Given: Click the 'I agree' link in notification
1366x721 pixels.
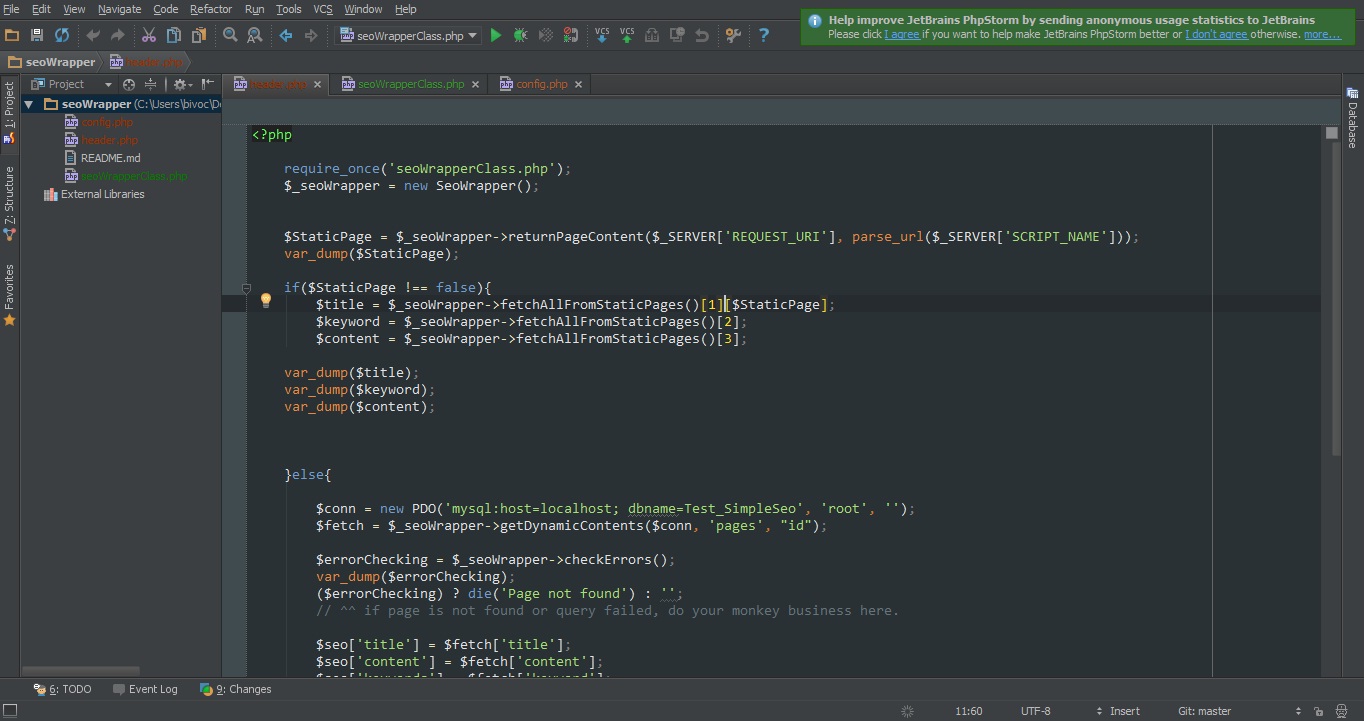Looking at the screenshot, I should (x=902, y=34).
